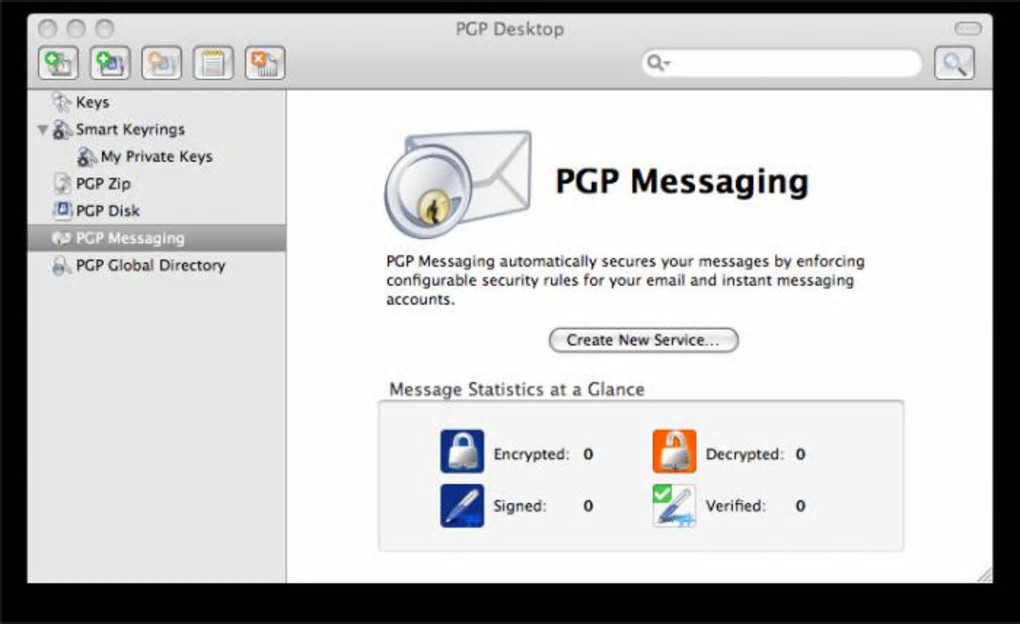
Task: Click the PGP Zip icon in sidebar
Action: pyautogui.click(x=62, y=184)
